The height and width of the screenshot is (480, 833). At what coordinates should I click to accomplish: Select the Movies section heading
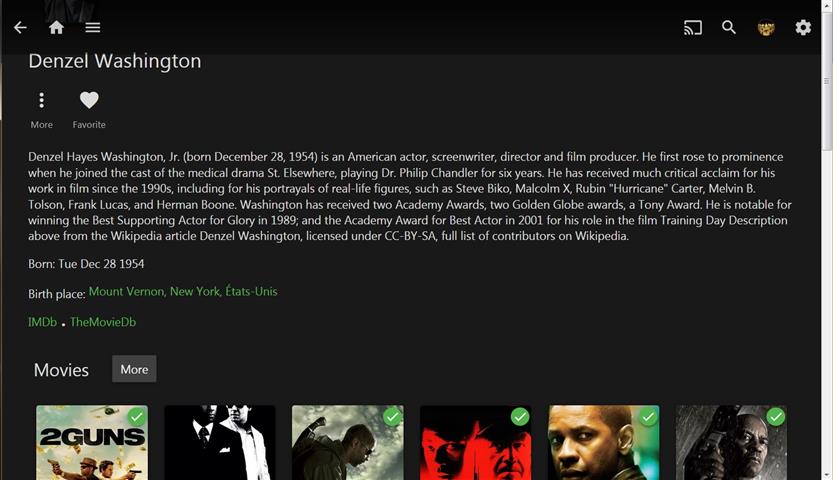point(61,370)
